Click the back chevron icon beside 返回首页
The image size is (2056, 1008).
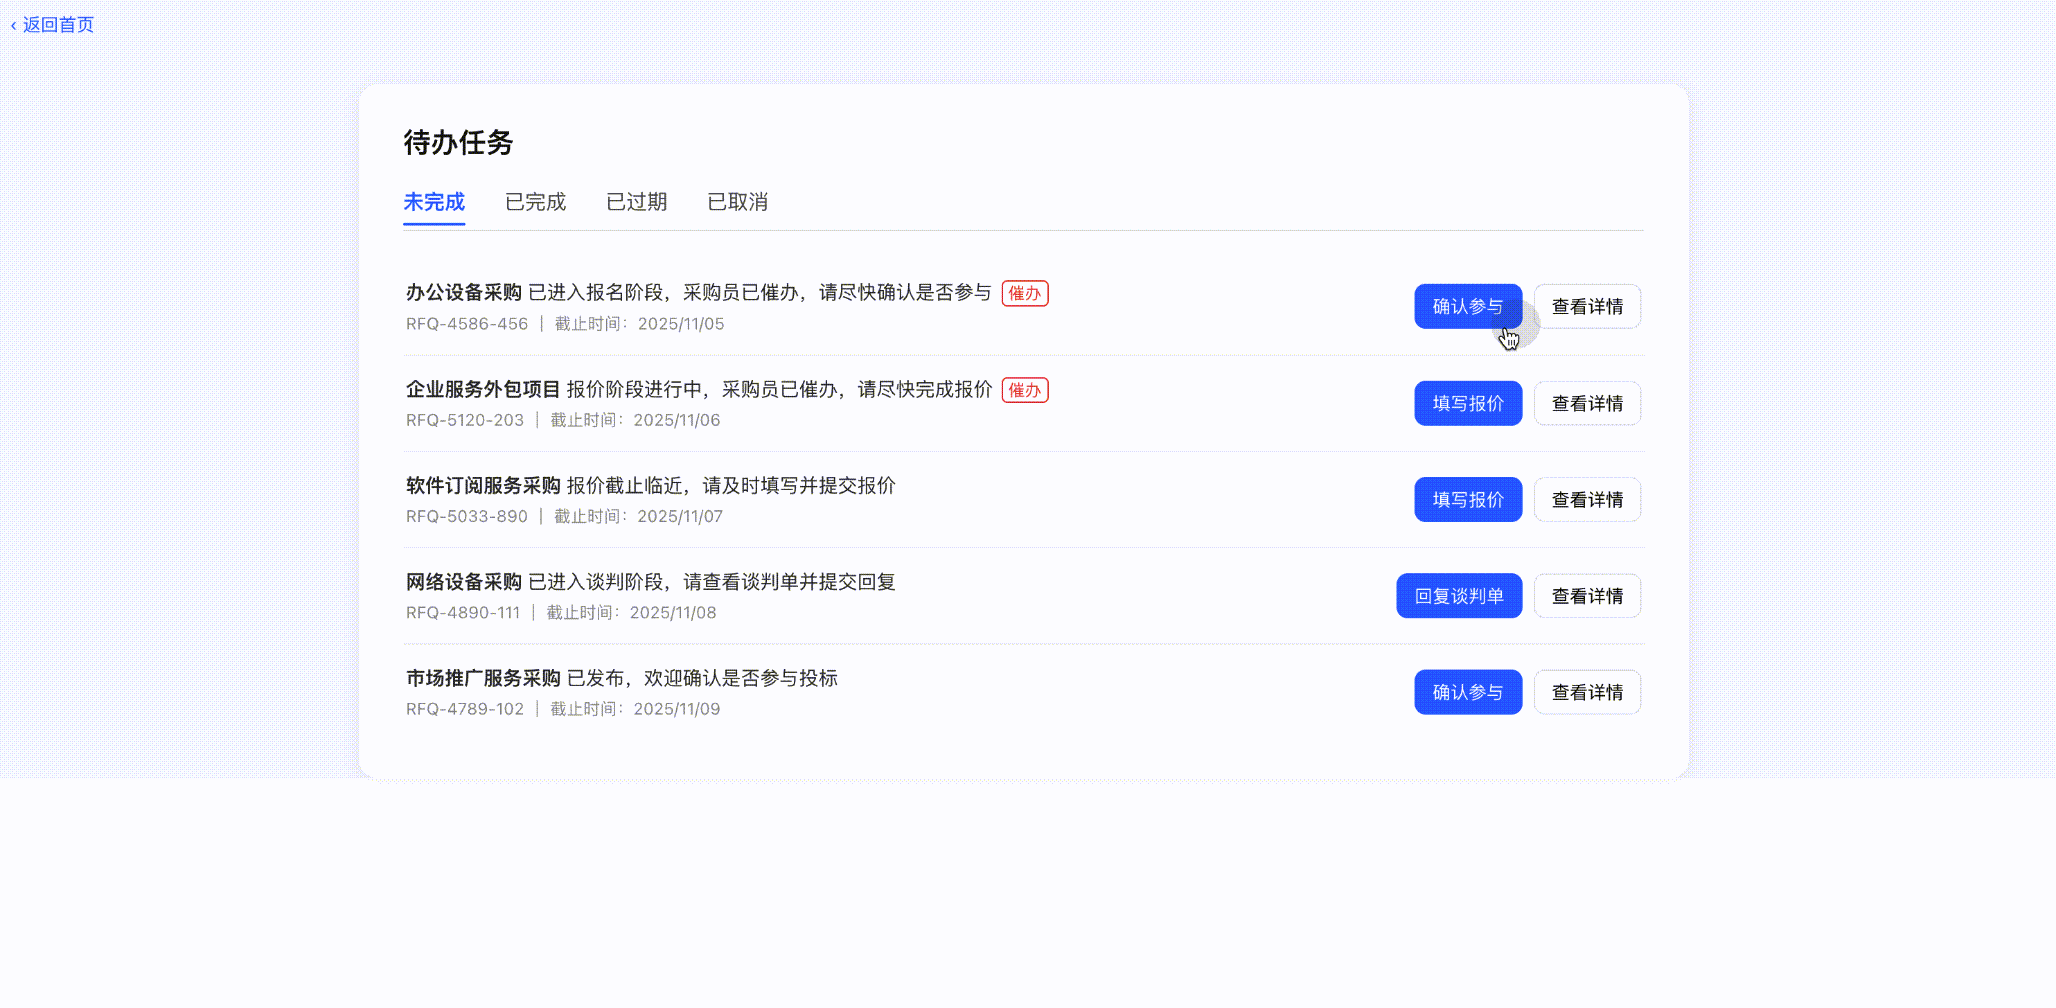(x=13, y=24)
